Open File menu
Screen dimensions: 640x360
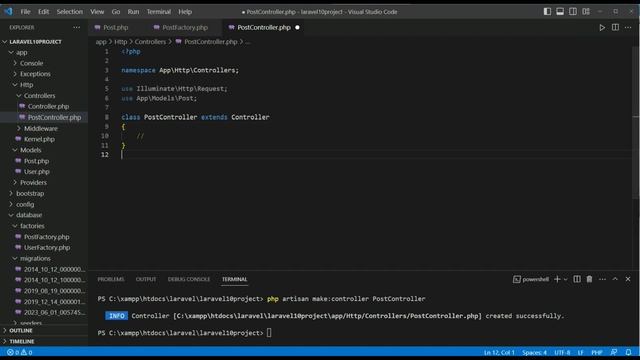click(25, 11)
